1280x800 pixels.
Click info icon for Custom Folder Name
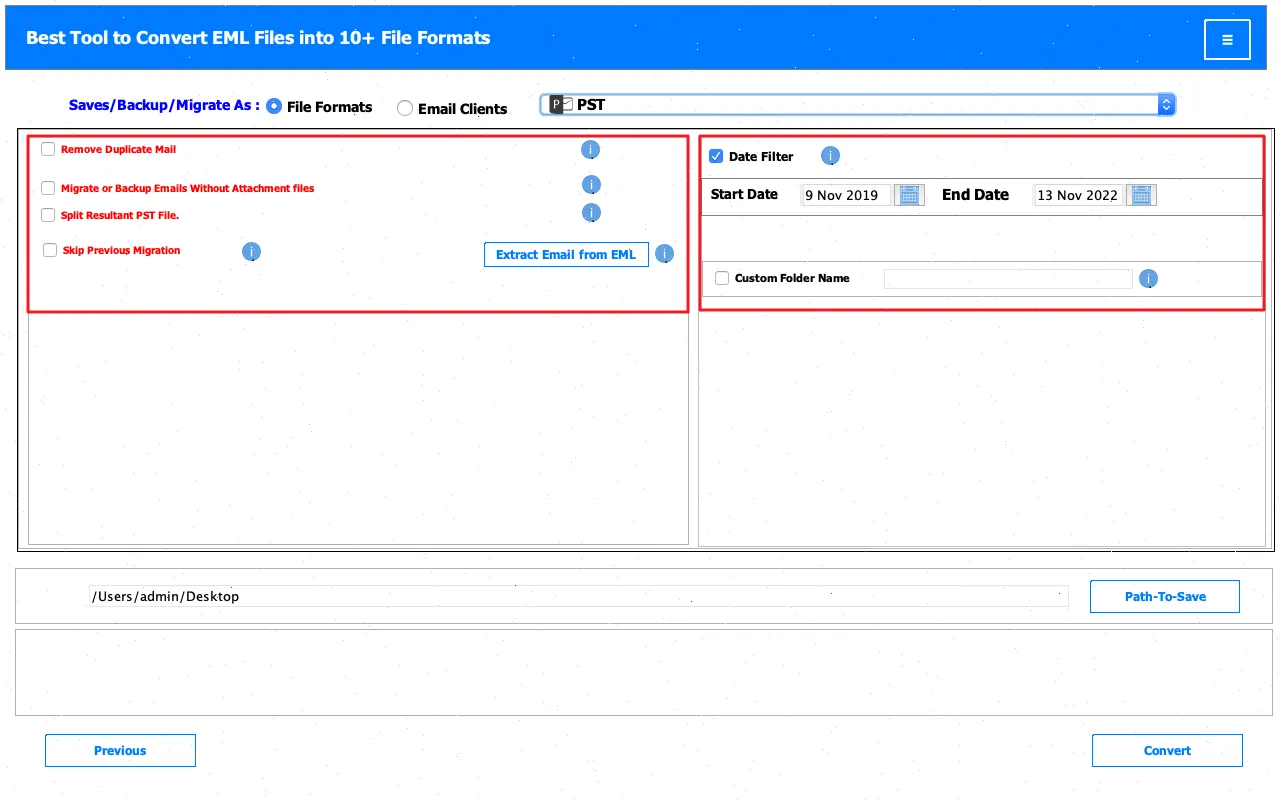point(1149,278)
